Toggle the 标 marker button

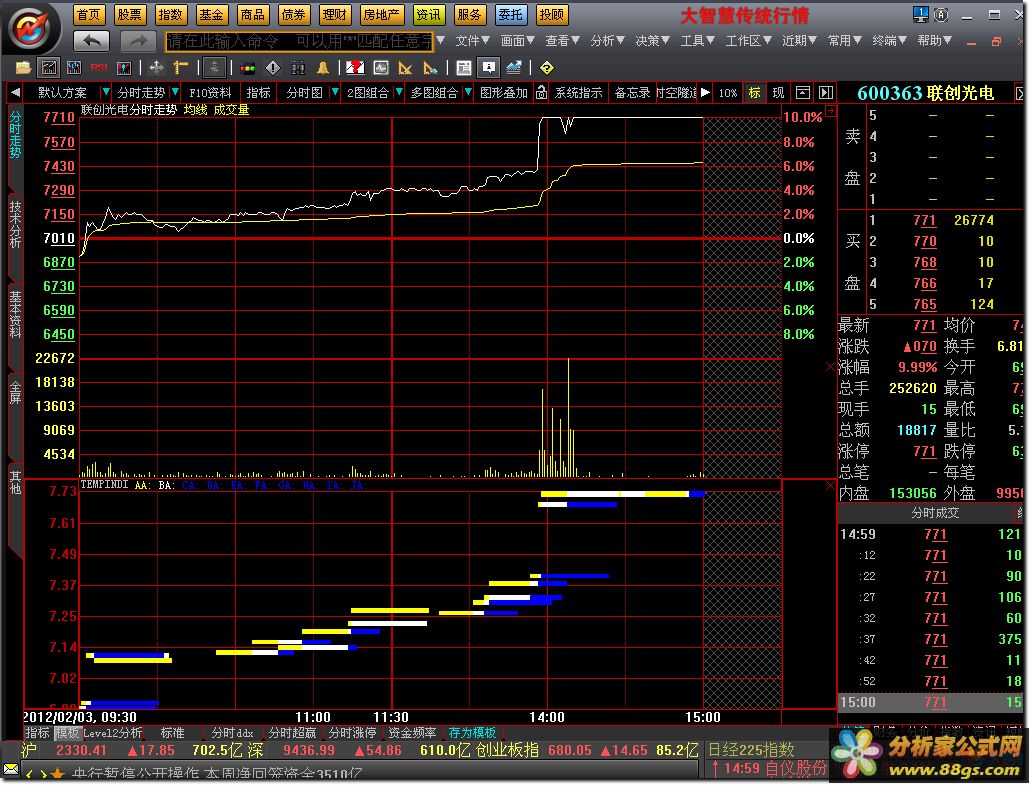click(x=754, y=93)
